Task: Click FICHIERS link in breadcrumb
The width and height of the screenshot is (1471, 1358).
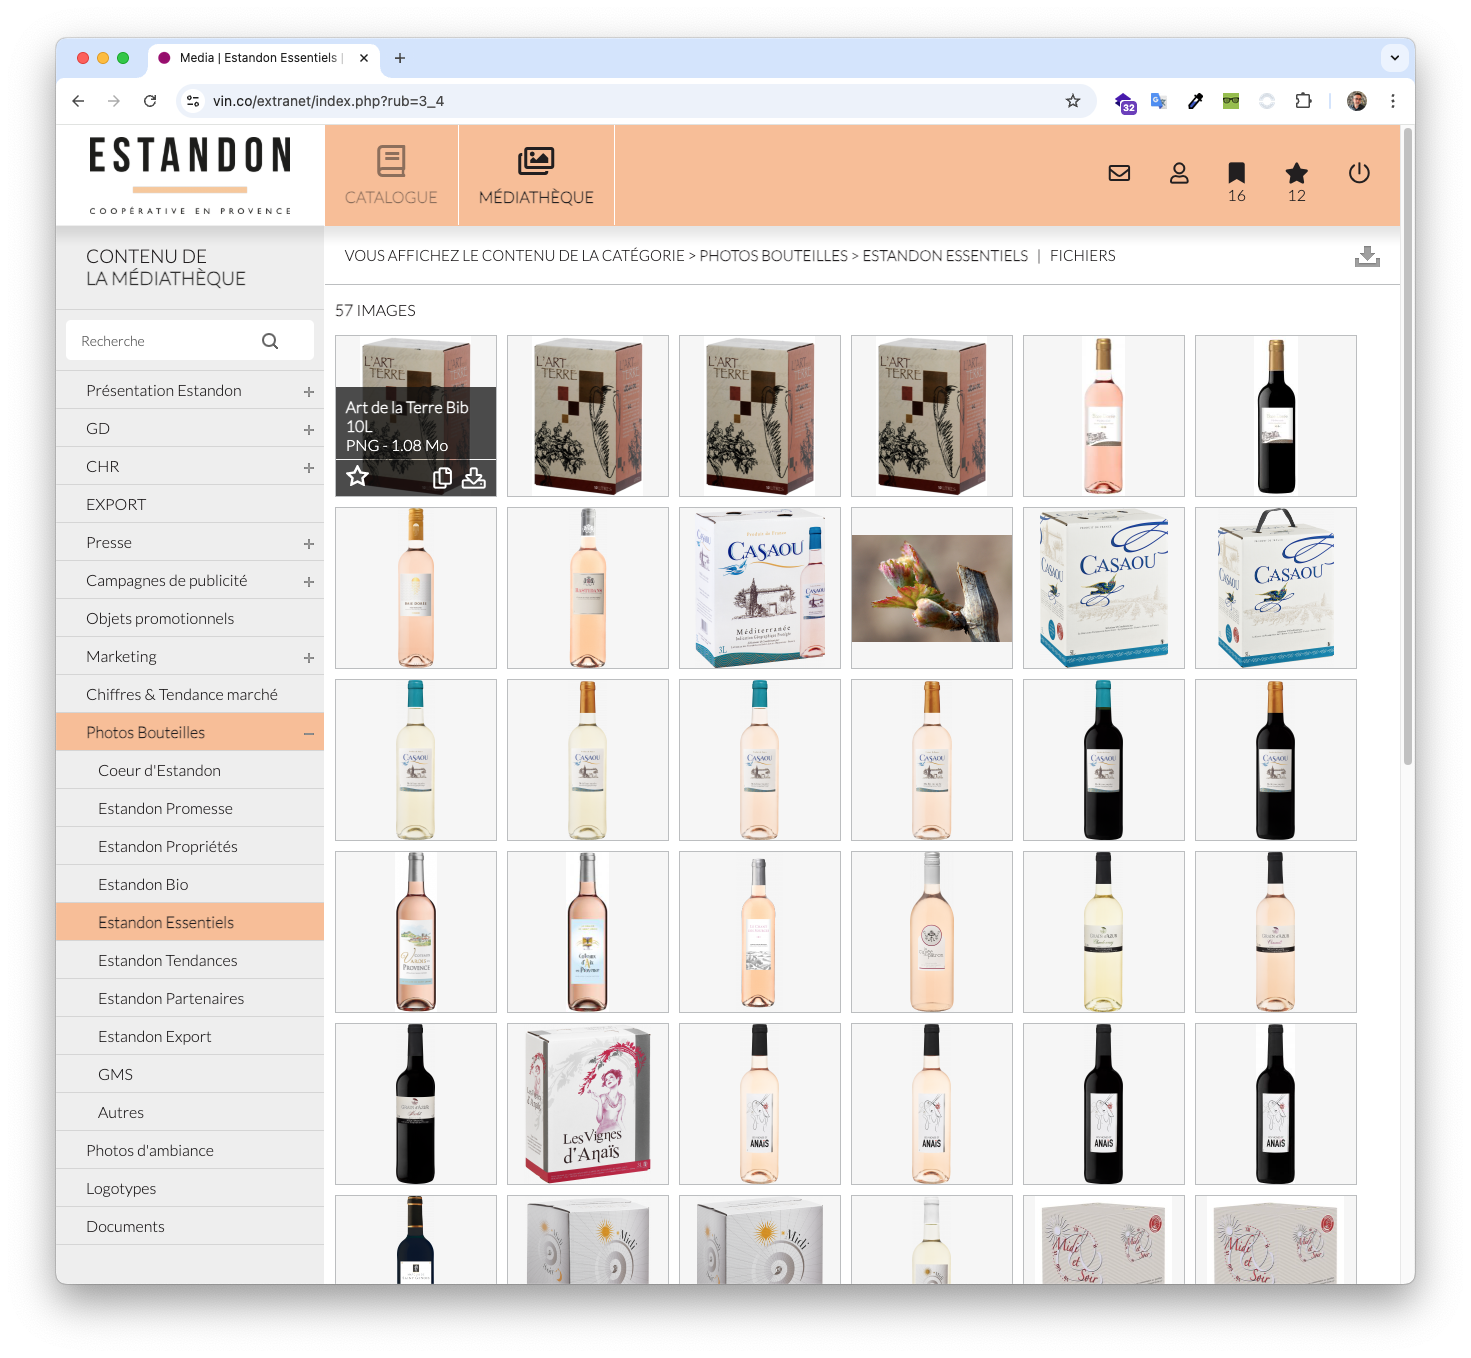Action: 1082,256
